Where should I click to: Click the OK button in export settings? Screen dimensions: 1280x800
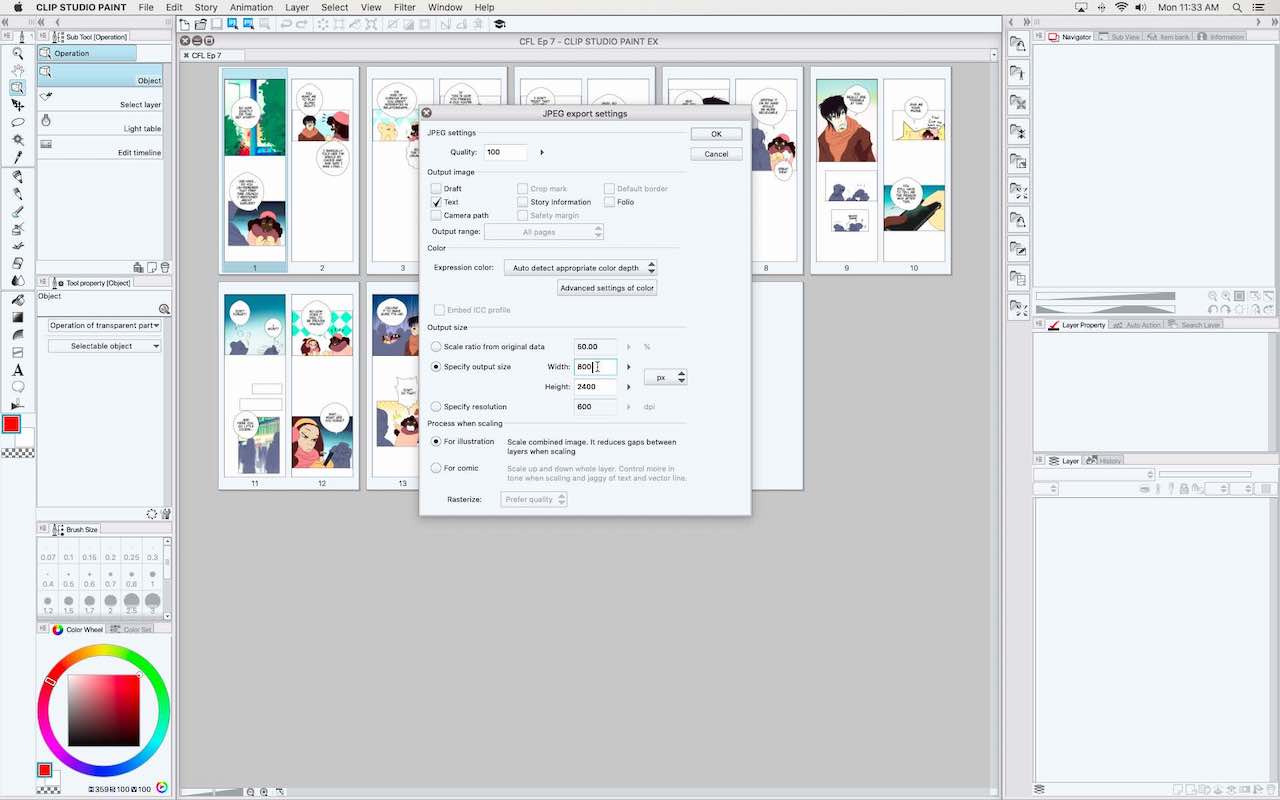715,133
